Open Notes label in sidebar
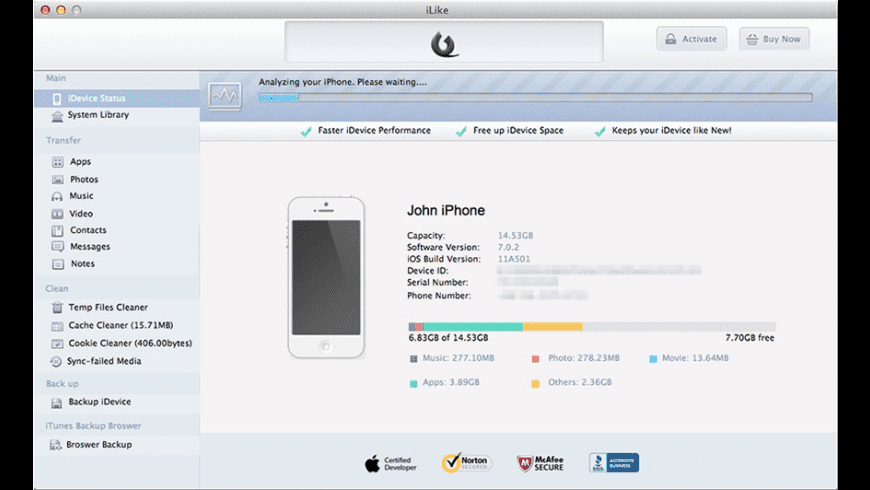The width and height of the screenshot is (870, 490). click(83, 264)
